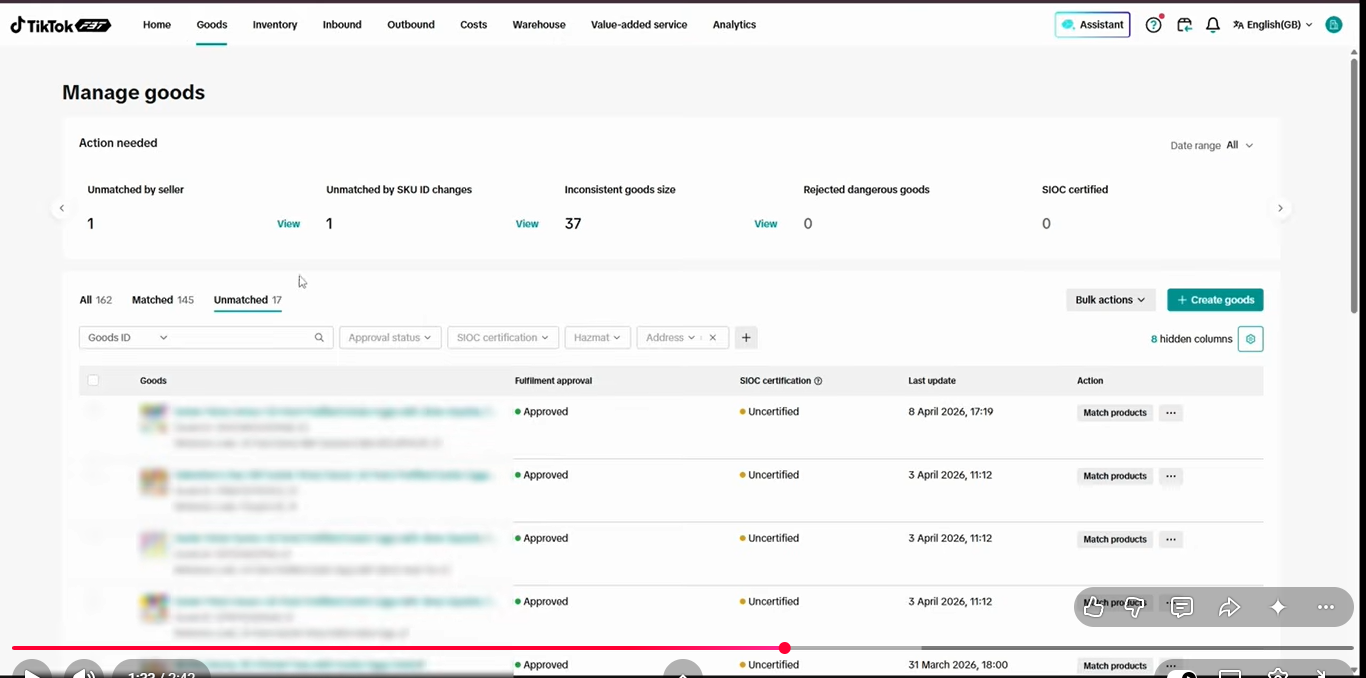The width and height of the screenshot is (1366, 678).
Task: Tick the select-all checkbox in table header
Action: 93,380
